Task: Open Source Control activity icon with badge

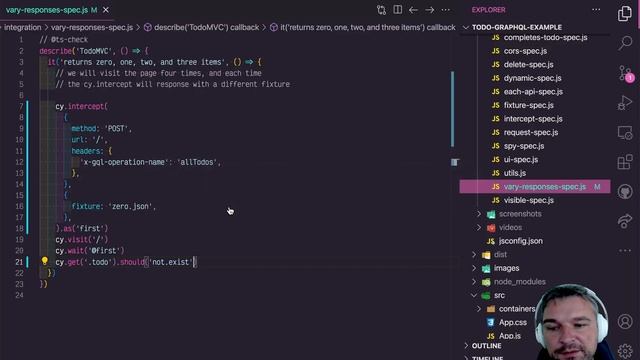Action: (x=625, y=73)
